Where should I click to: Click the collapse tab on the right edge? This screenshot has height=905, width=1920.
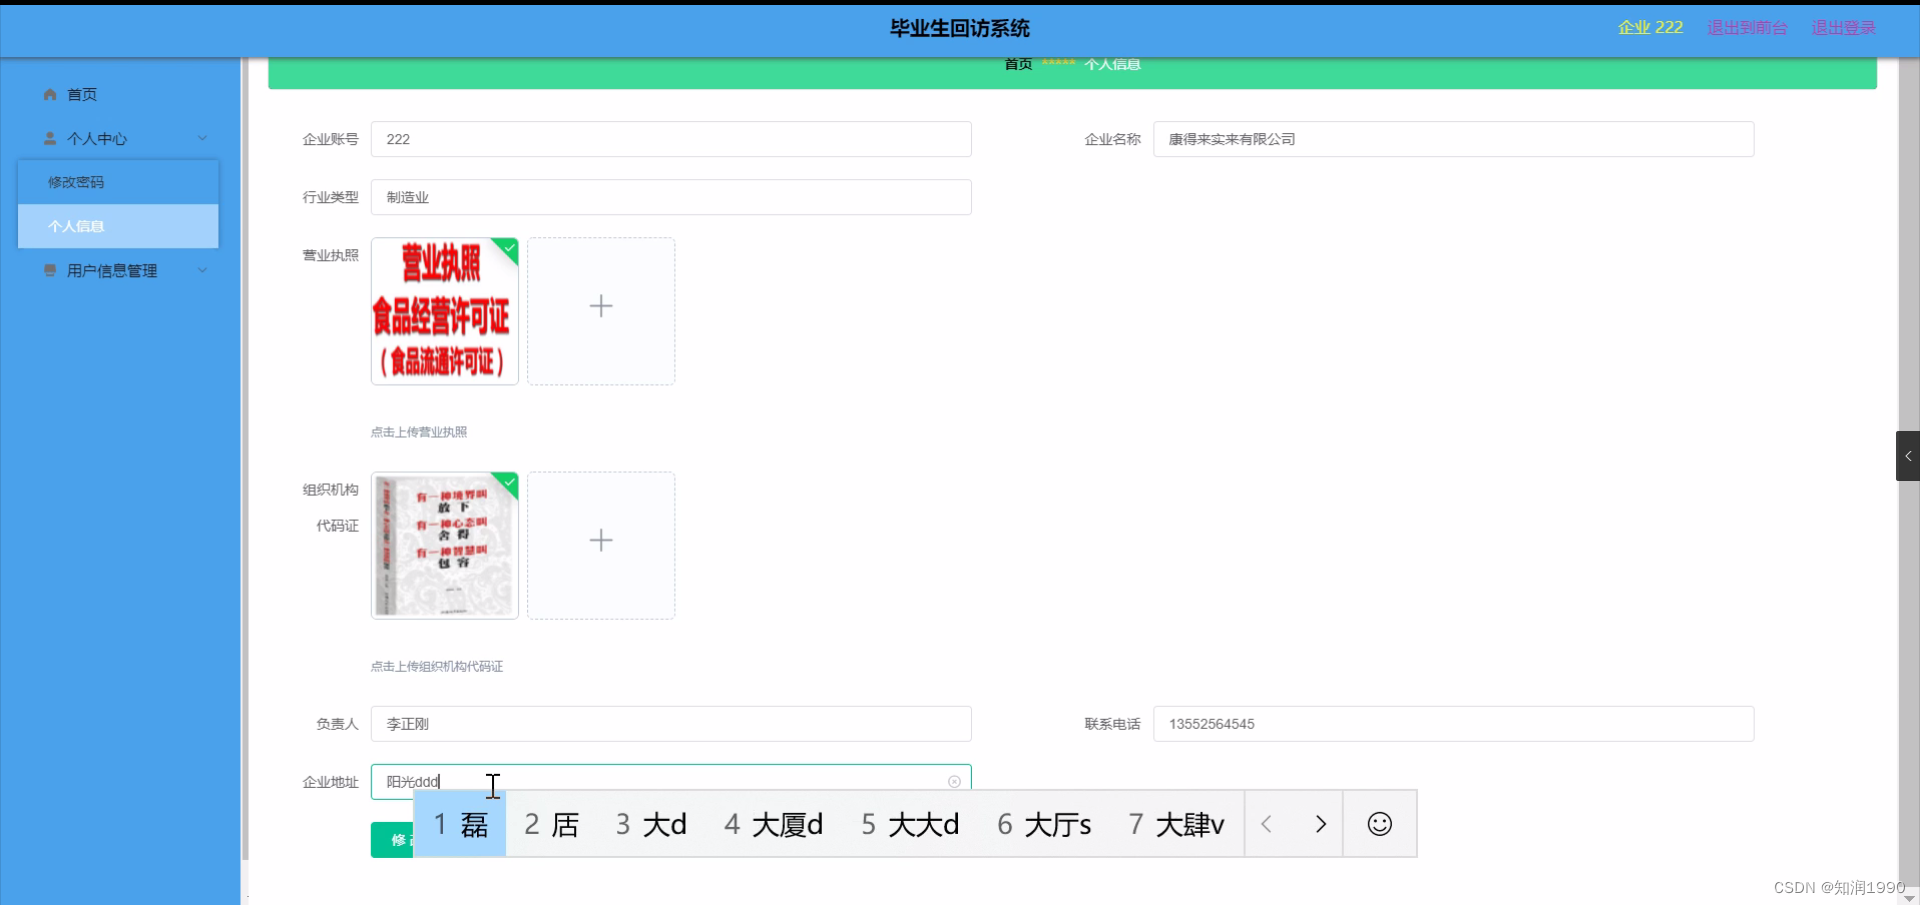tap(1908, 456)
